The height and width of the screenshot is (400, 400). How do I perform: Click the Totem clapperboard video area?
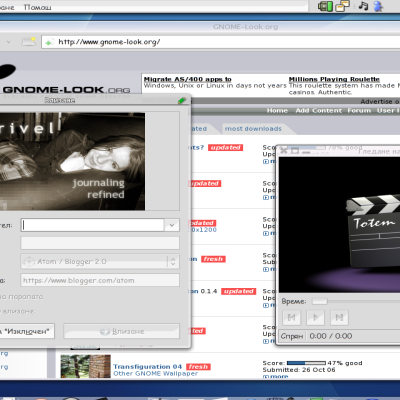(x=339, y=225)
